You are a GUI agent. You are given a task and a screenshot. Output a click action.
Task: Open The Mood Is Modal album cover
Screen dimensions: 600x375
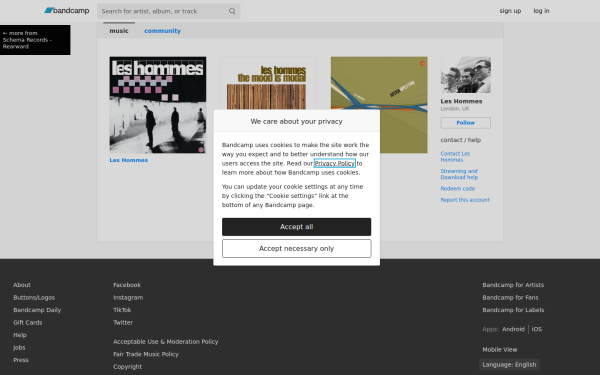click(268, 83)
